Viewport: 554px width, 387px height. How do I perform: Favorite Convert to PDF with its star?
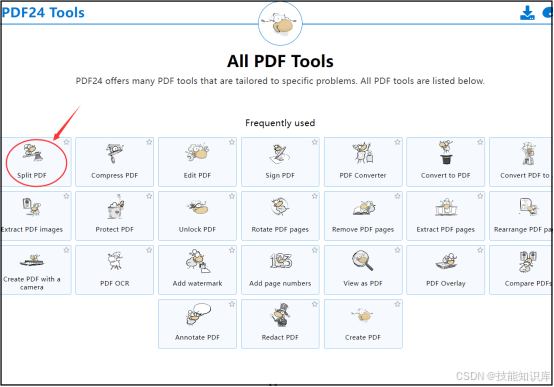coord(480,142)
